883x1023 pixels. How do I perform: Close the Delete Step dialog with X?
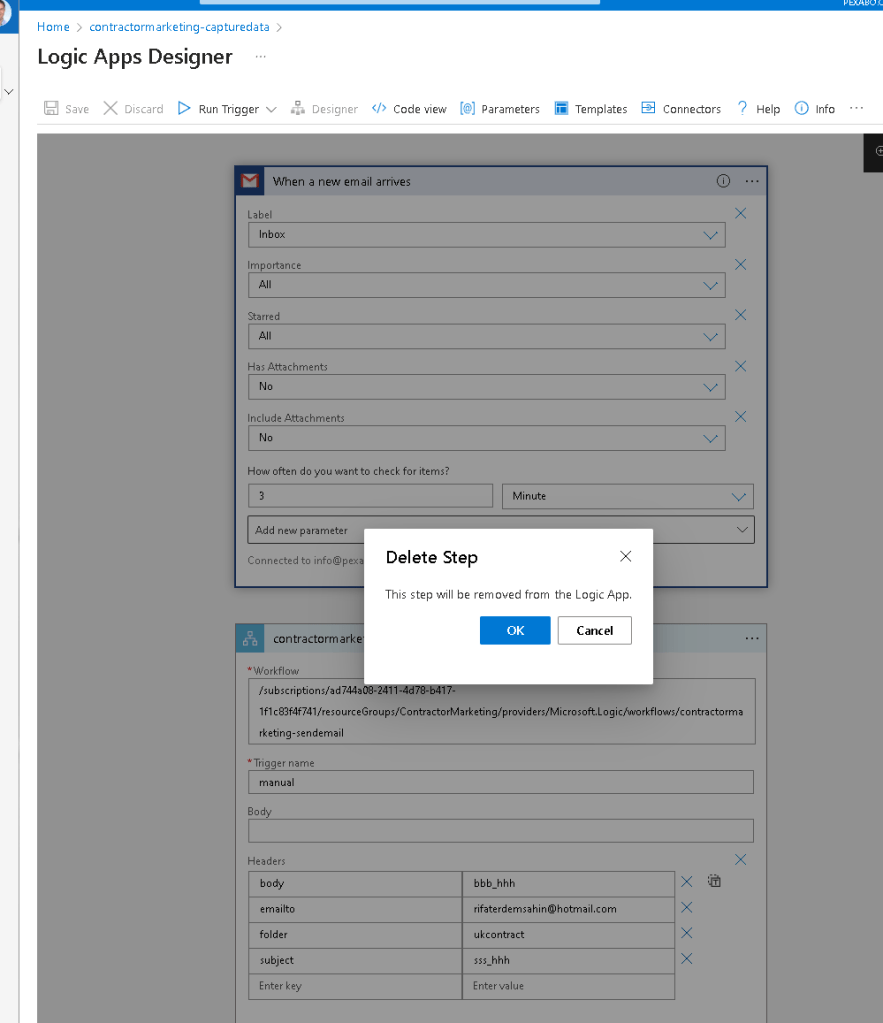[625, 557]
